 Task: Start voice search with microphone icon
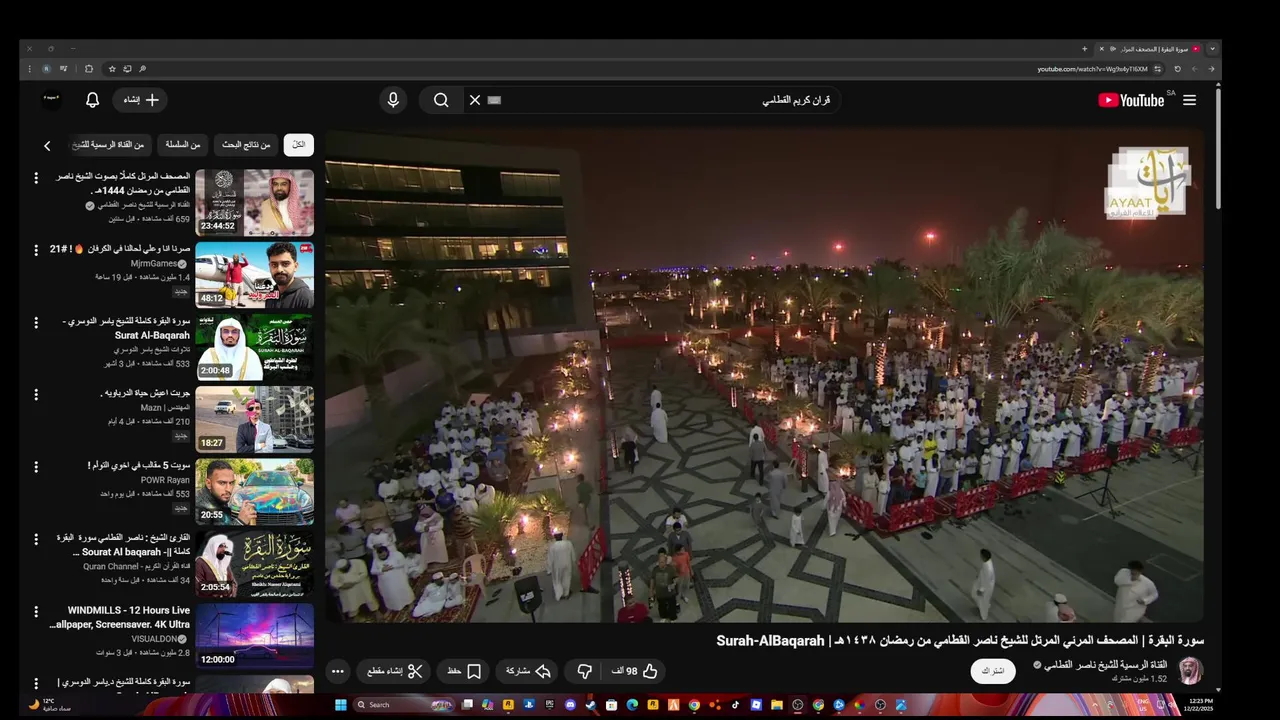coord(393,100)
